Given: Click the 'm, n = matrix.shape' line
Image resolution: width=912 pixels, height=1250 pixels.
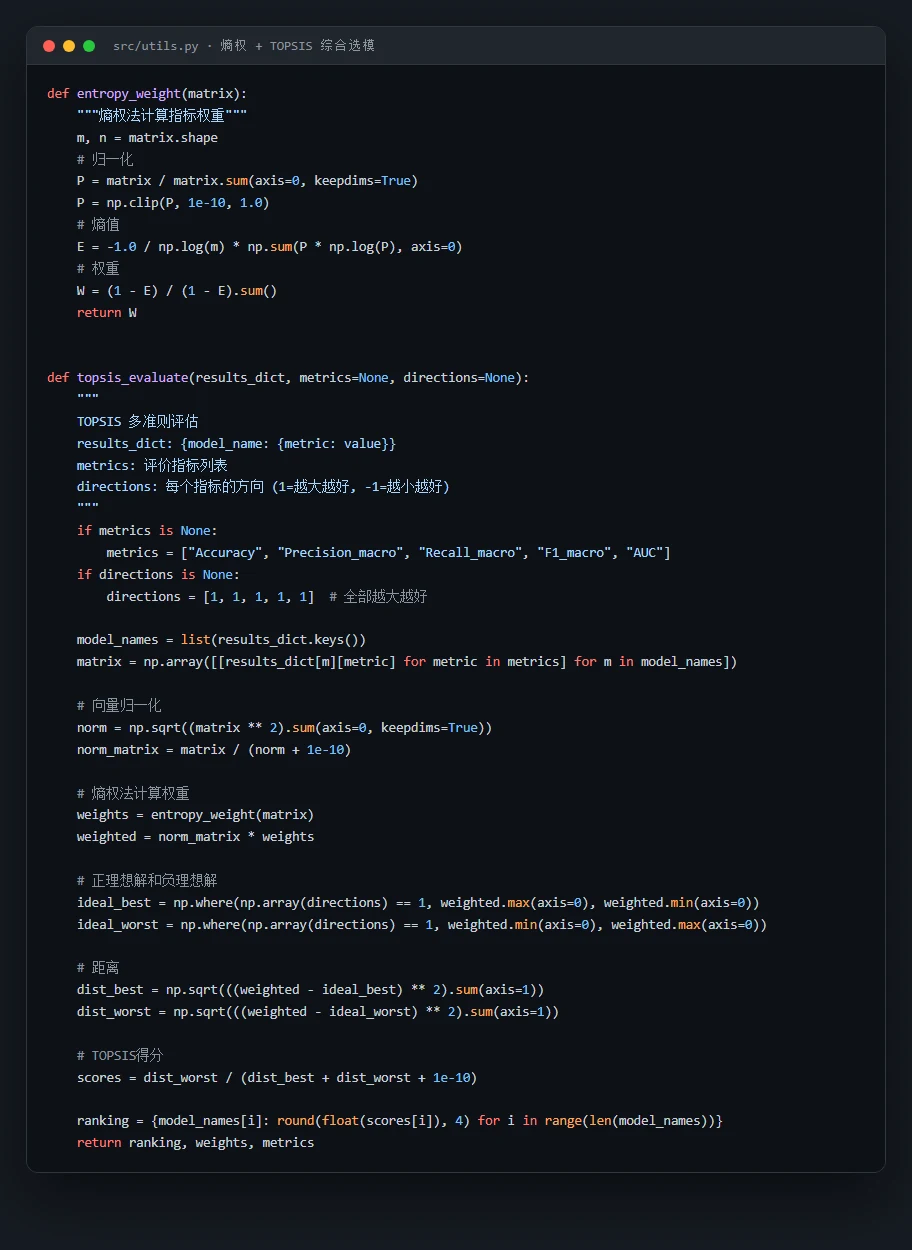Looking at the screenshot, I should 147,137.
